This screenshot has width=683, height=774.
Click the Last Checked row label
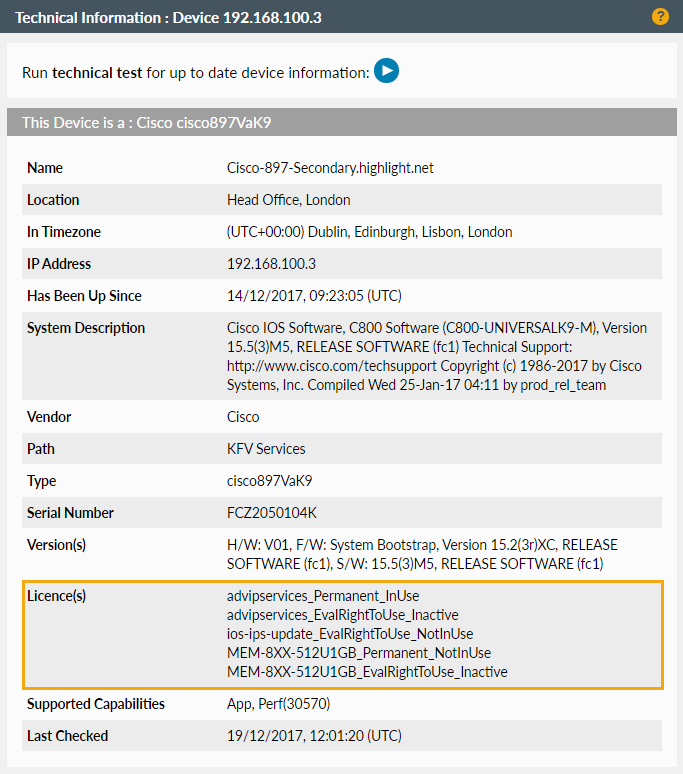click(67, 736)
